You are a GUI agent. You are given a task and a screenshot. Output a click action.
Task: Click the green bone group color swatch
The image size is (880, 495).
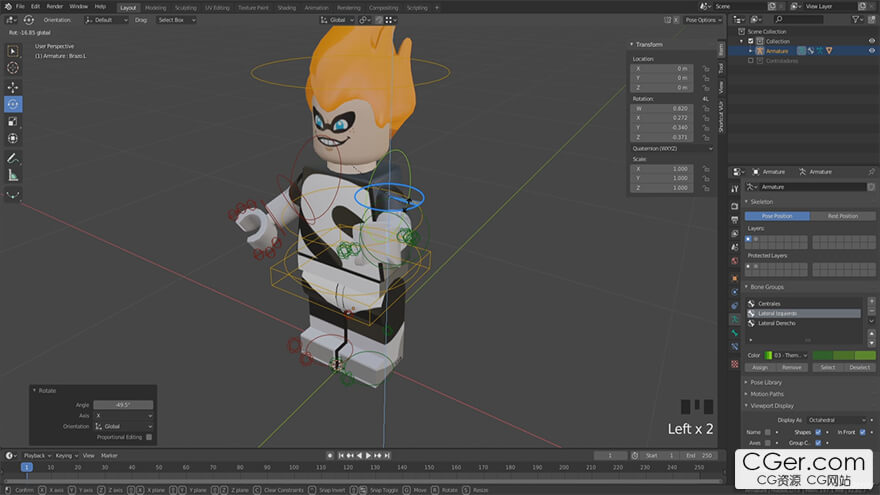844,355
